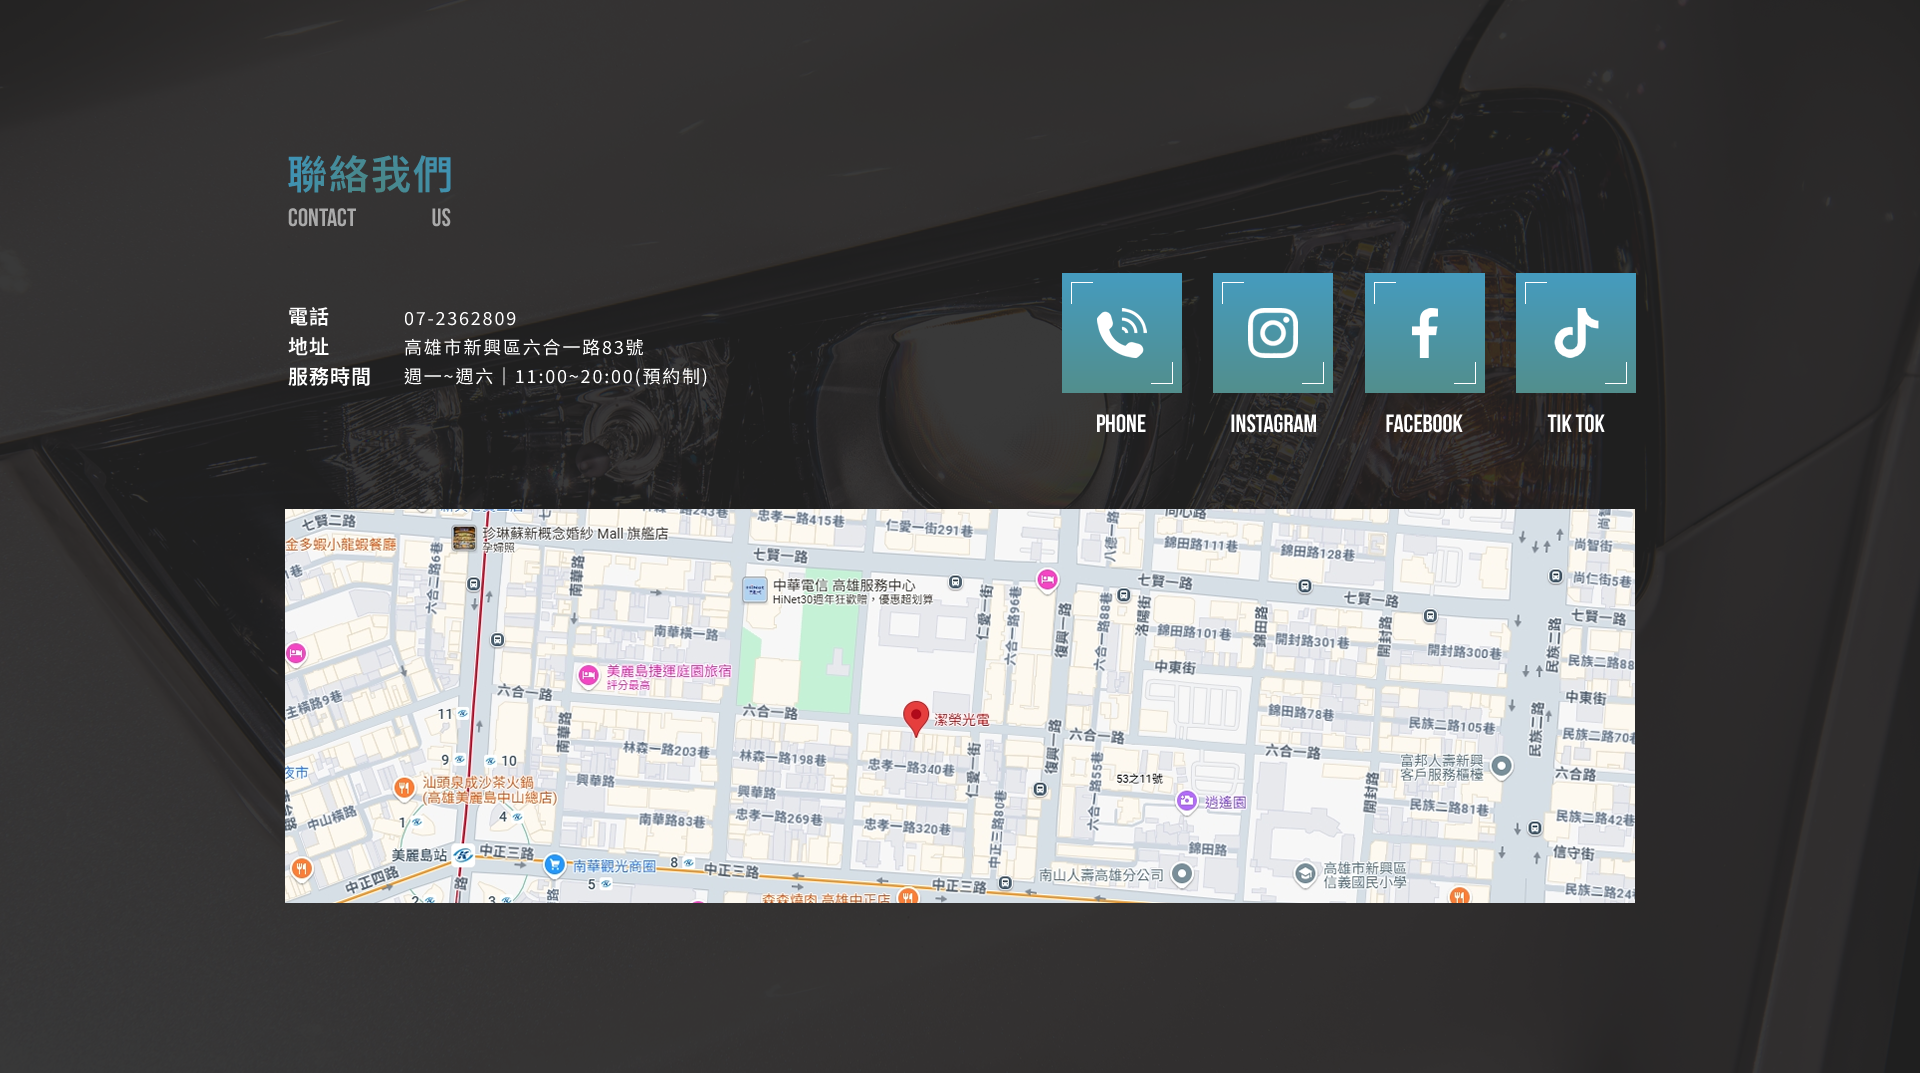
Task: Click the 珍琳蘇新概念婚紗 Mall thumbnail marker
Action: point(464,538)
